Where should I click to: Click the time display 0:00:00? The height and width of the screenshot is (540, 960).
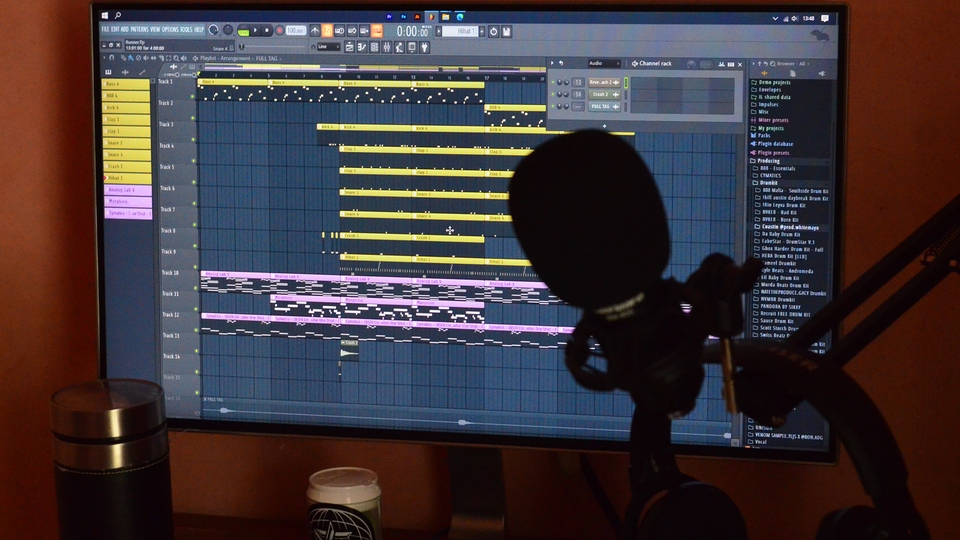414,31
